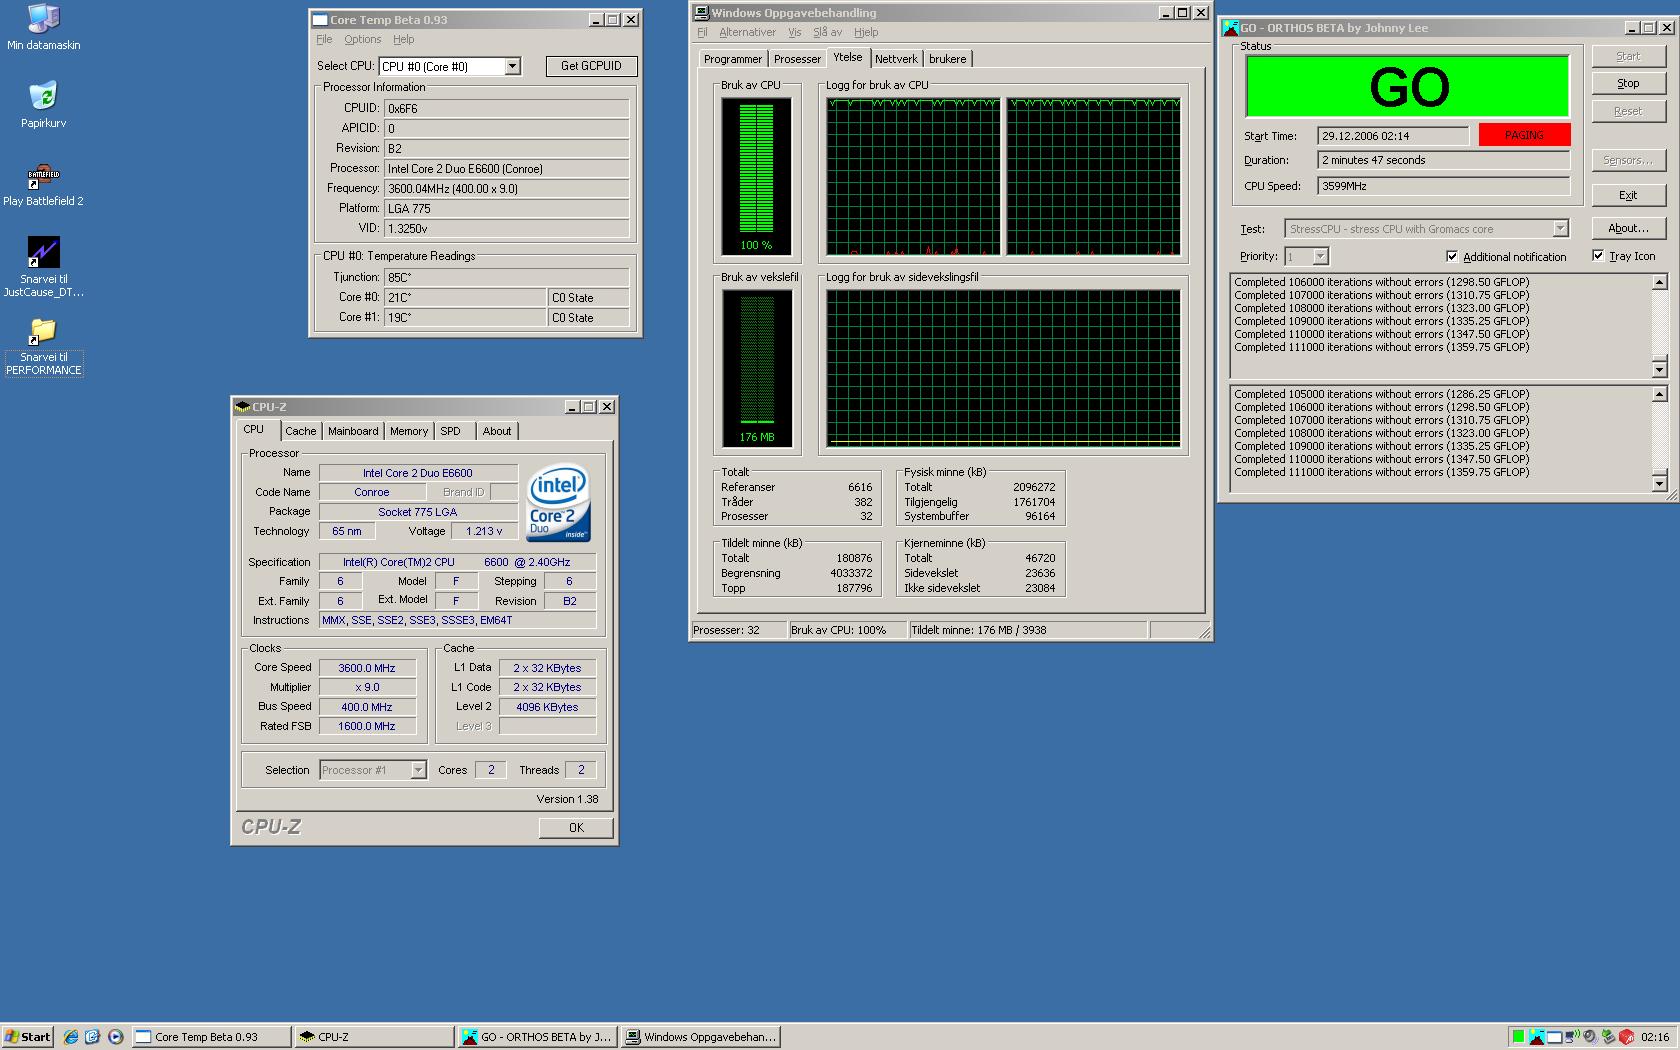Switch to the Memory tab in CPU-Z
The image size is (1680, 1050).
(x=409, y=431)
